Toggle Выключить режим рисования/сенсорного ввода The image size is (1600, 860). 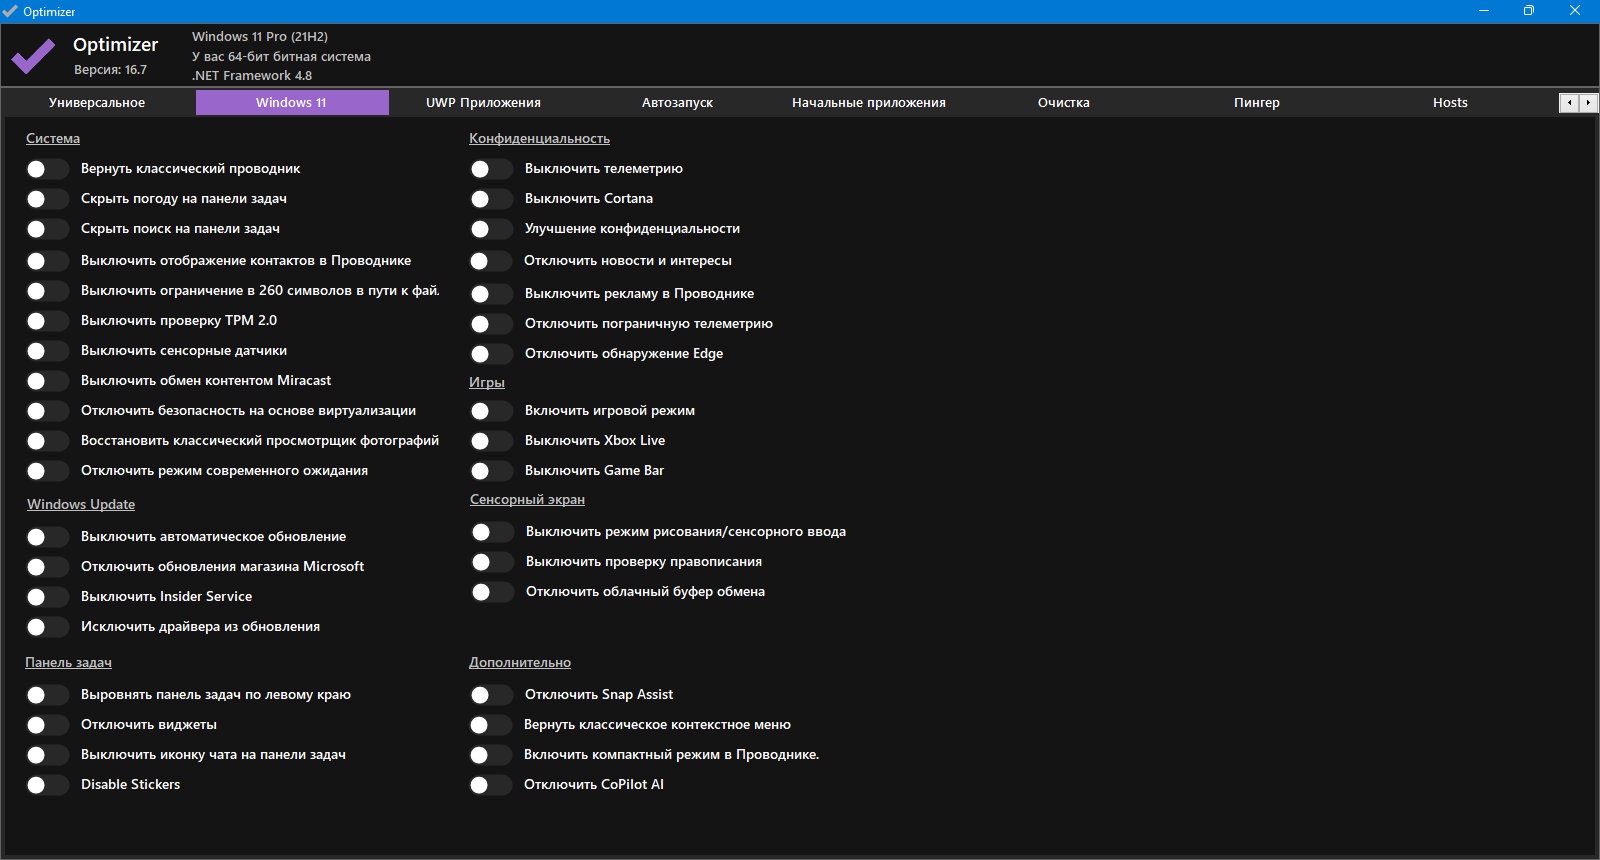pos(492,532)
